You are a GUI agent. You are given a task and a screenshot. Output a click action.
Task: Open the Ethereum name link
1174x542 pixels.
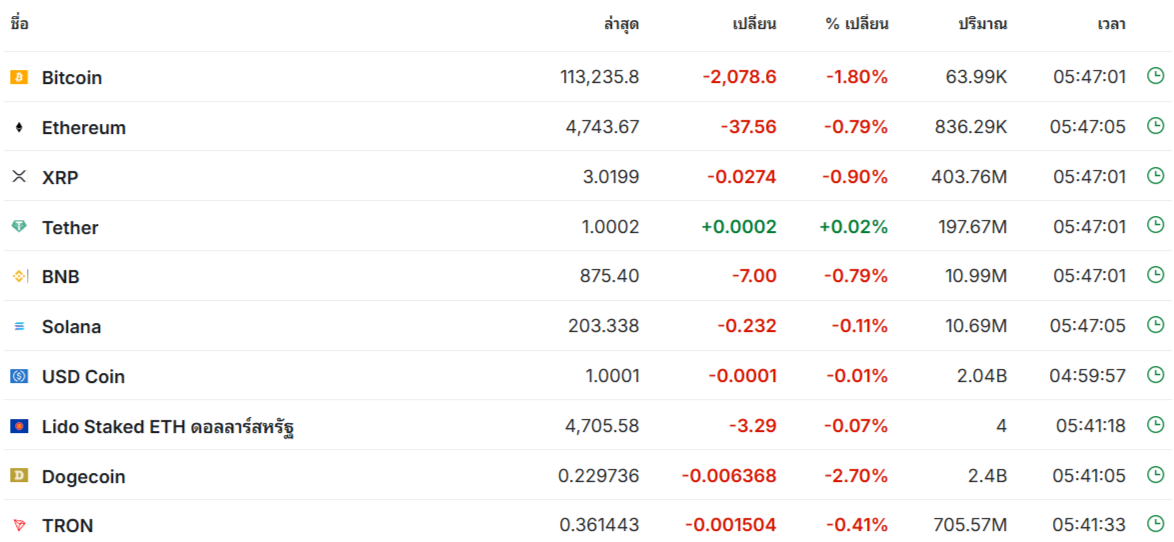(x=84, y=127)
